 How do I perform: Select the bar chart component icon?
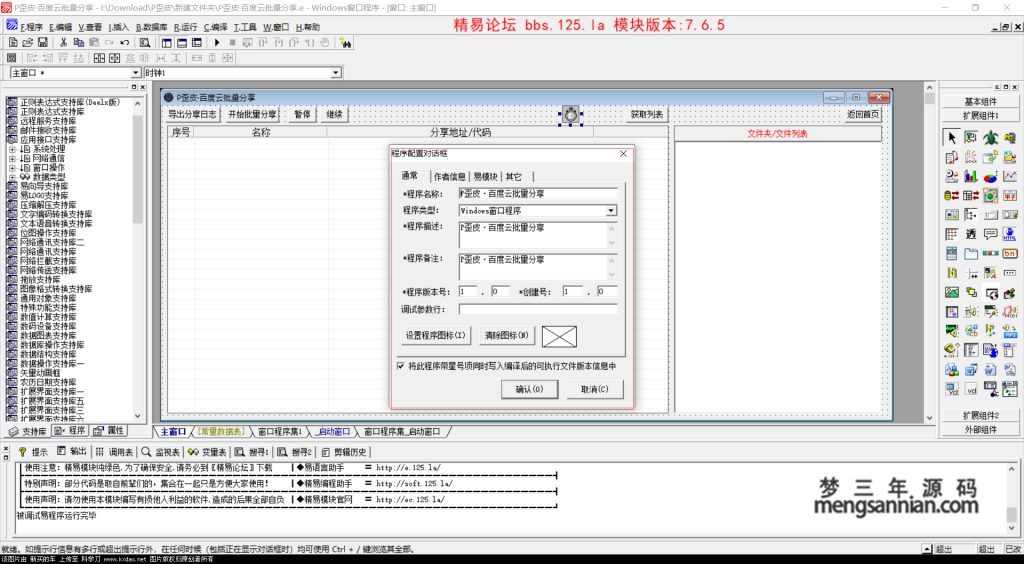[971, 176]
